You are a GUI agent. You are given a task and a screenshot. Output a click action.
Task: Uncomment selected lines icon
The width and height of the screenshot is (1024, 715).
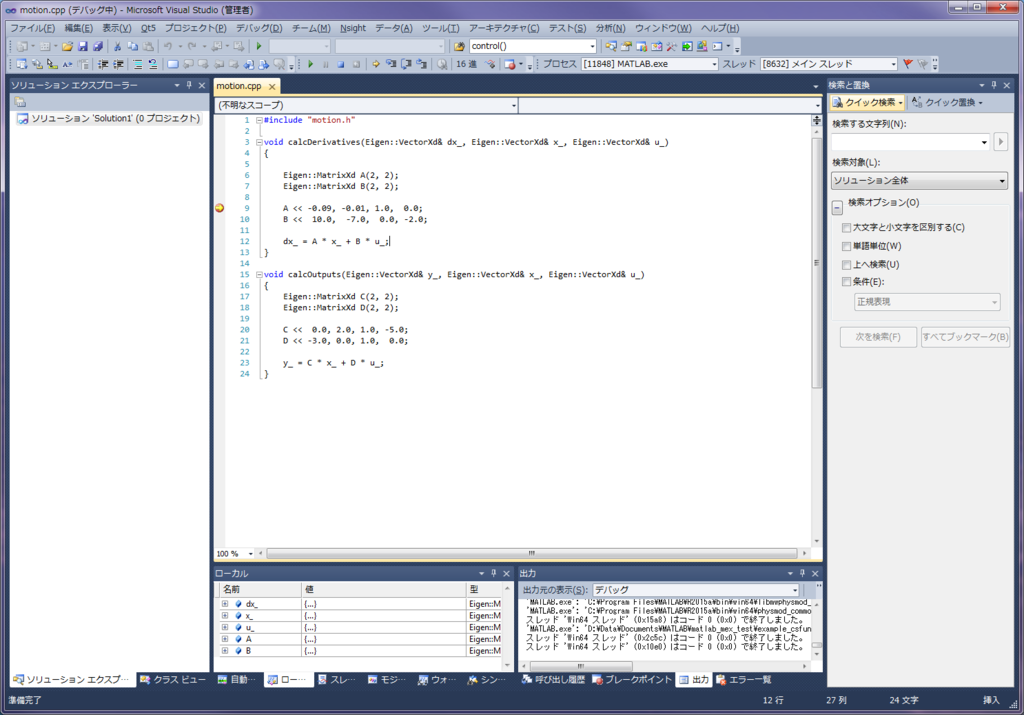(153, 64)
